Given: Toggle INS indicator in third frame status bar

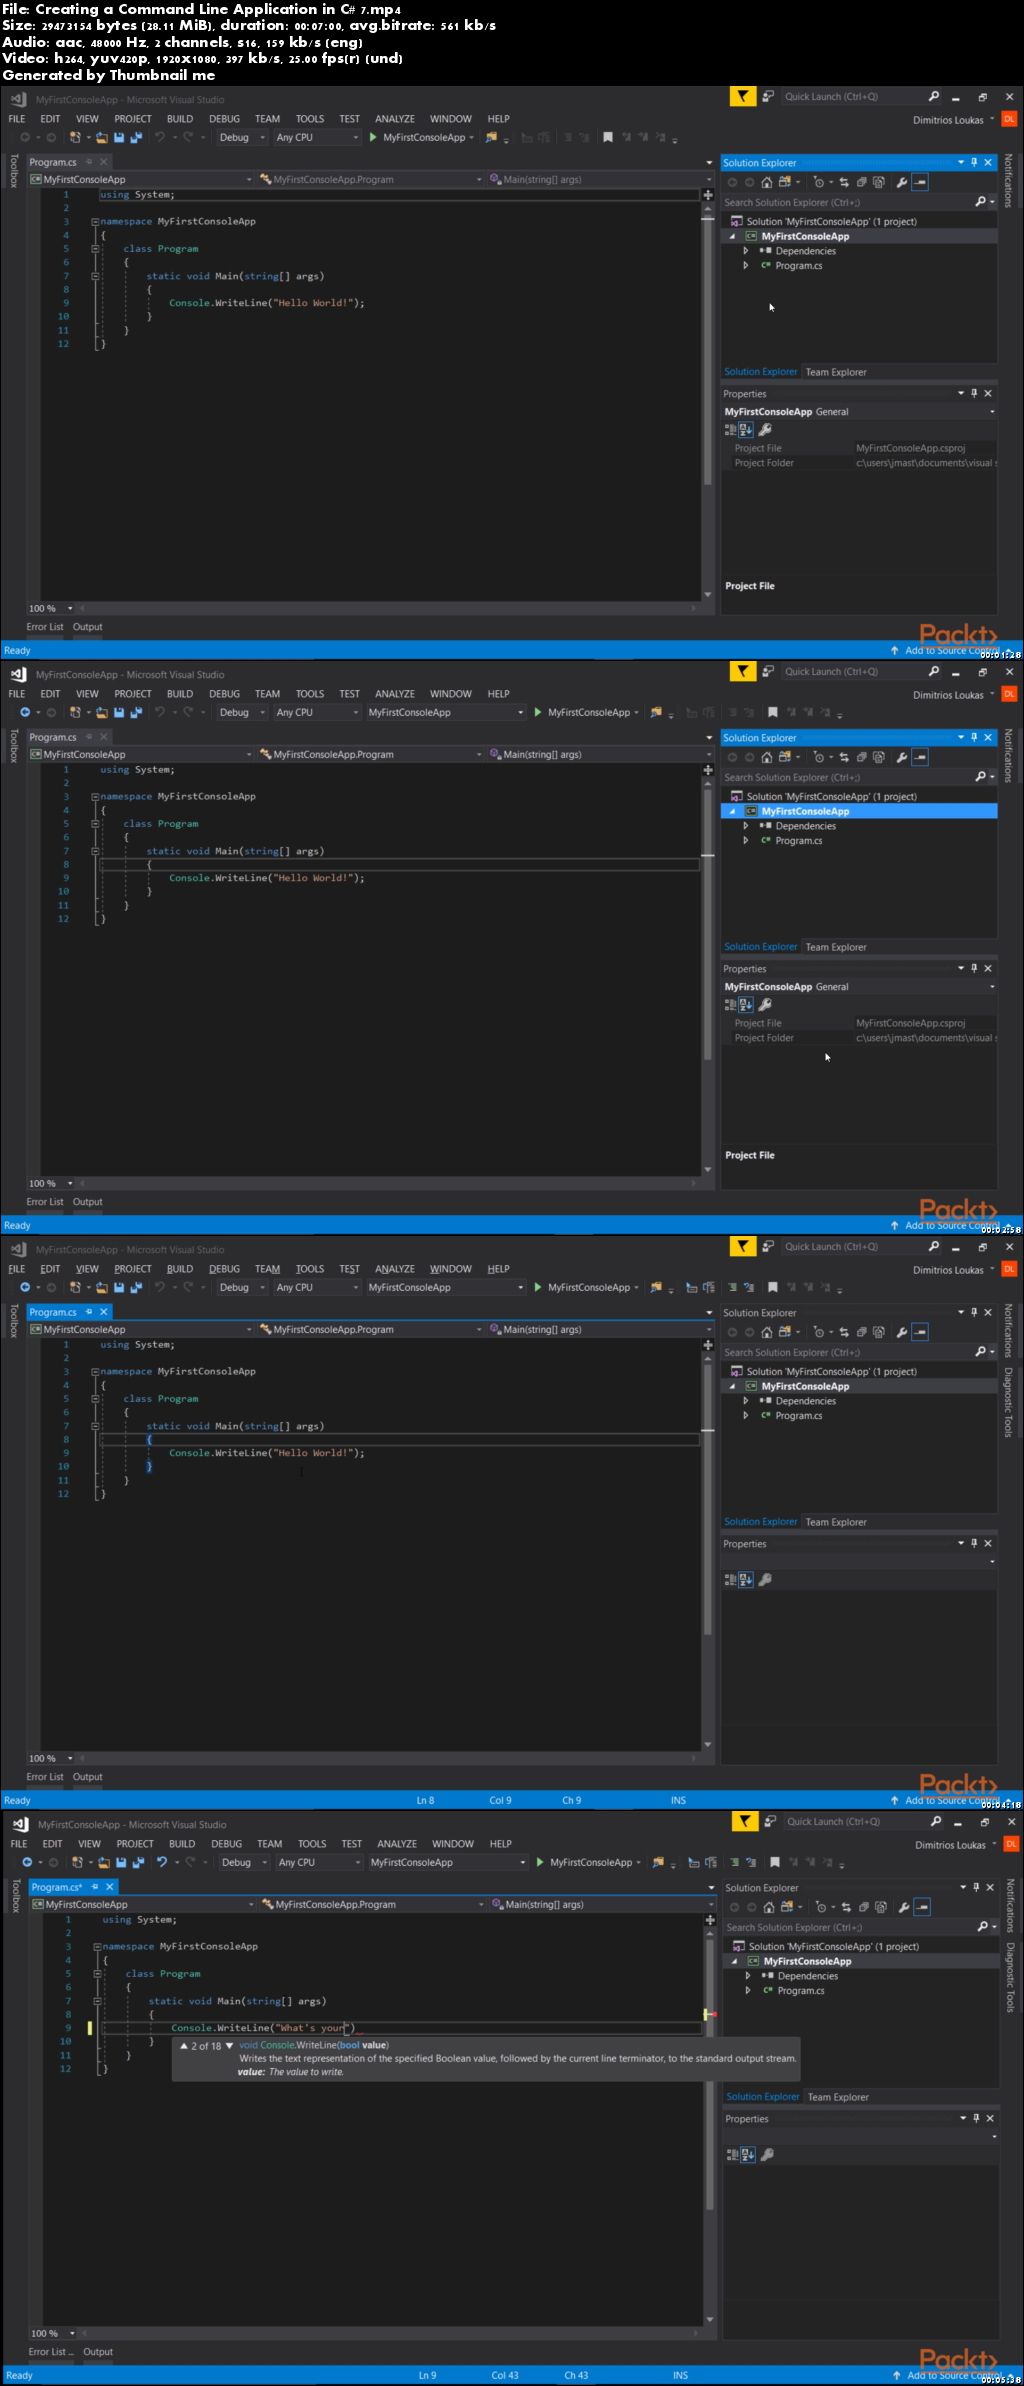Looking at the screenshot, I should pos(678,1800).
